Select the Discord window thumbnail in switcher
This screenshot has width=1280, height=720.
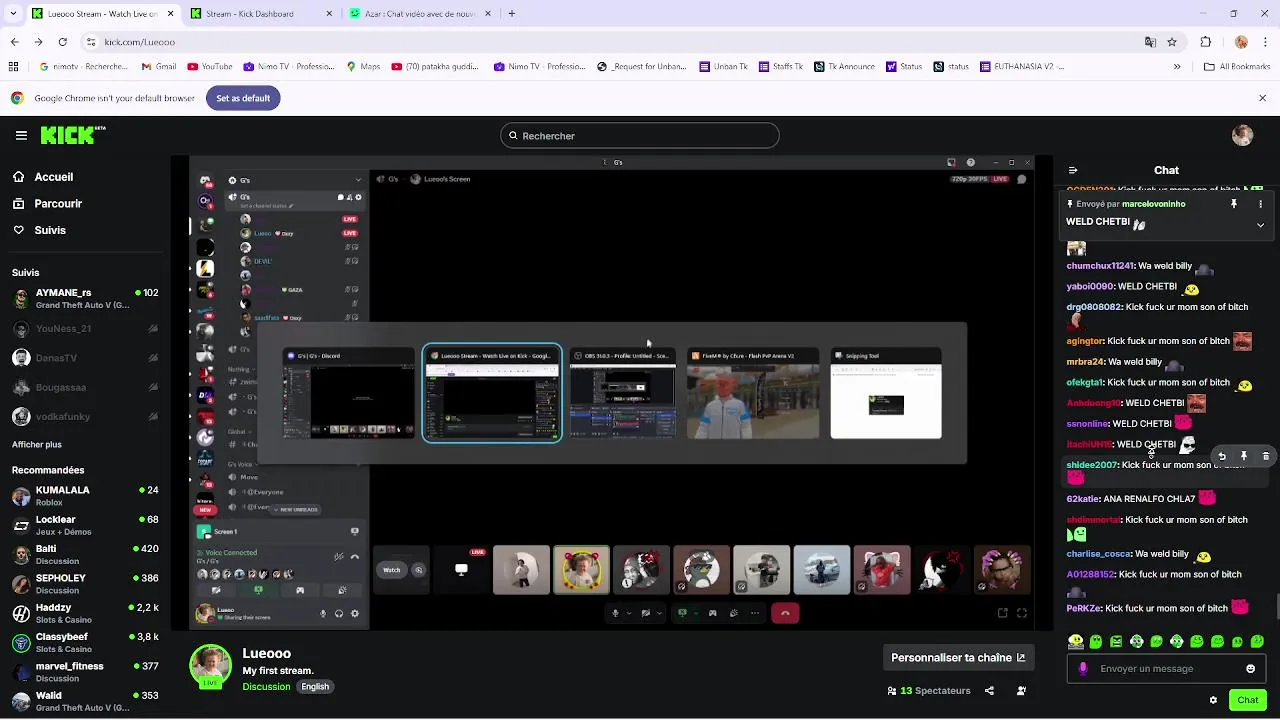coord(348,393)
